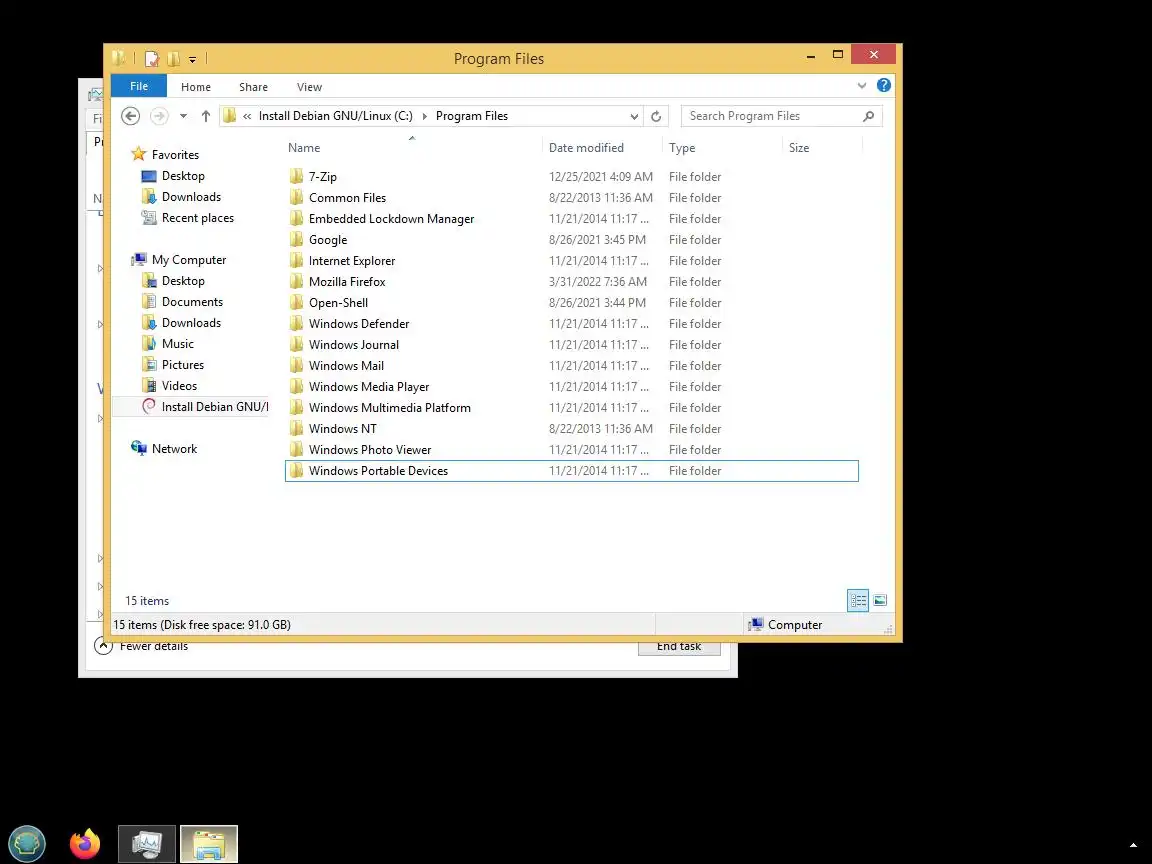Sort by the Size column header
The image size is (1152, 864).
pyautogui.click(x=799, y=148)
